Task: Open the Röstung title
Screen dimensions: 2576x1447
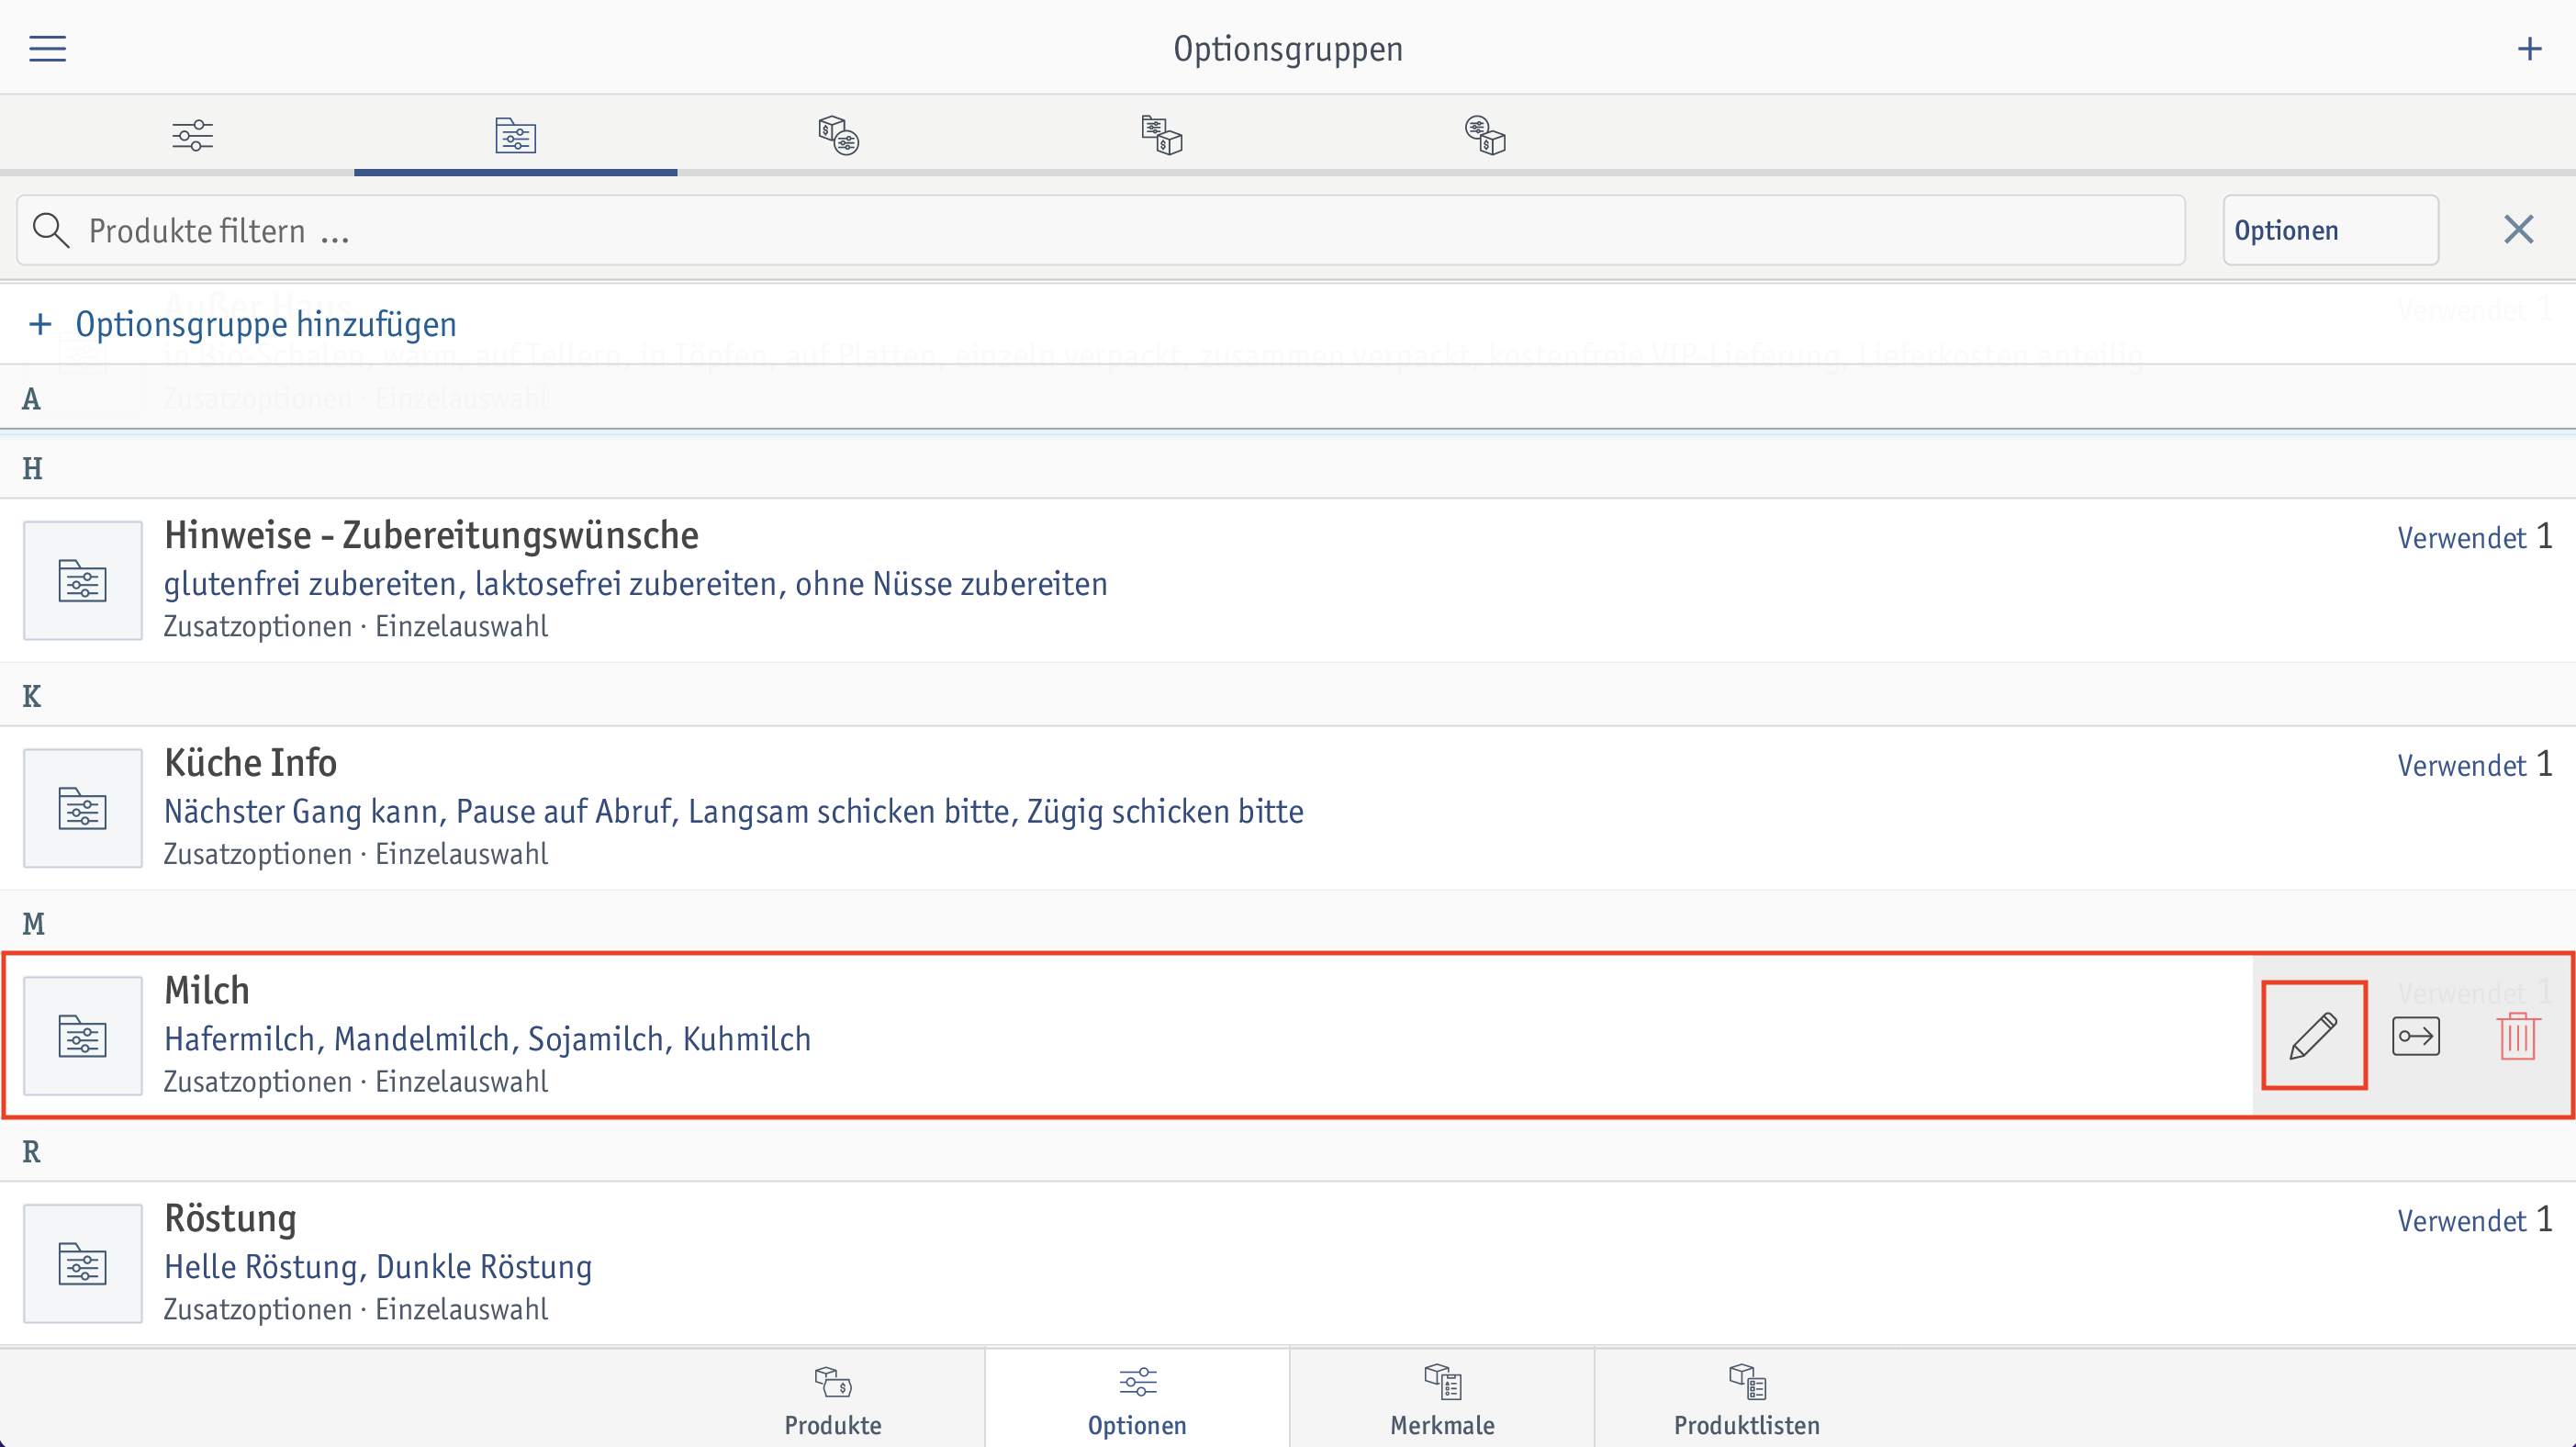Action: [230, 1219]
